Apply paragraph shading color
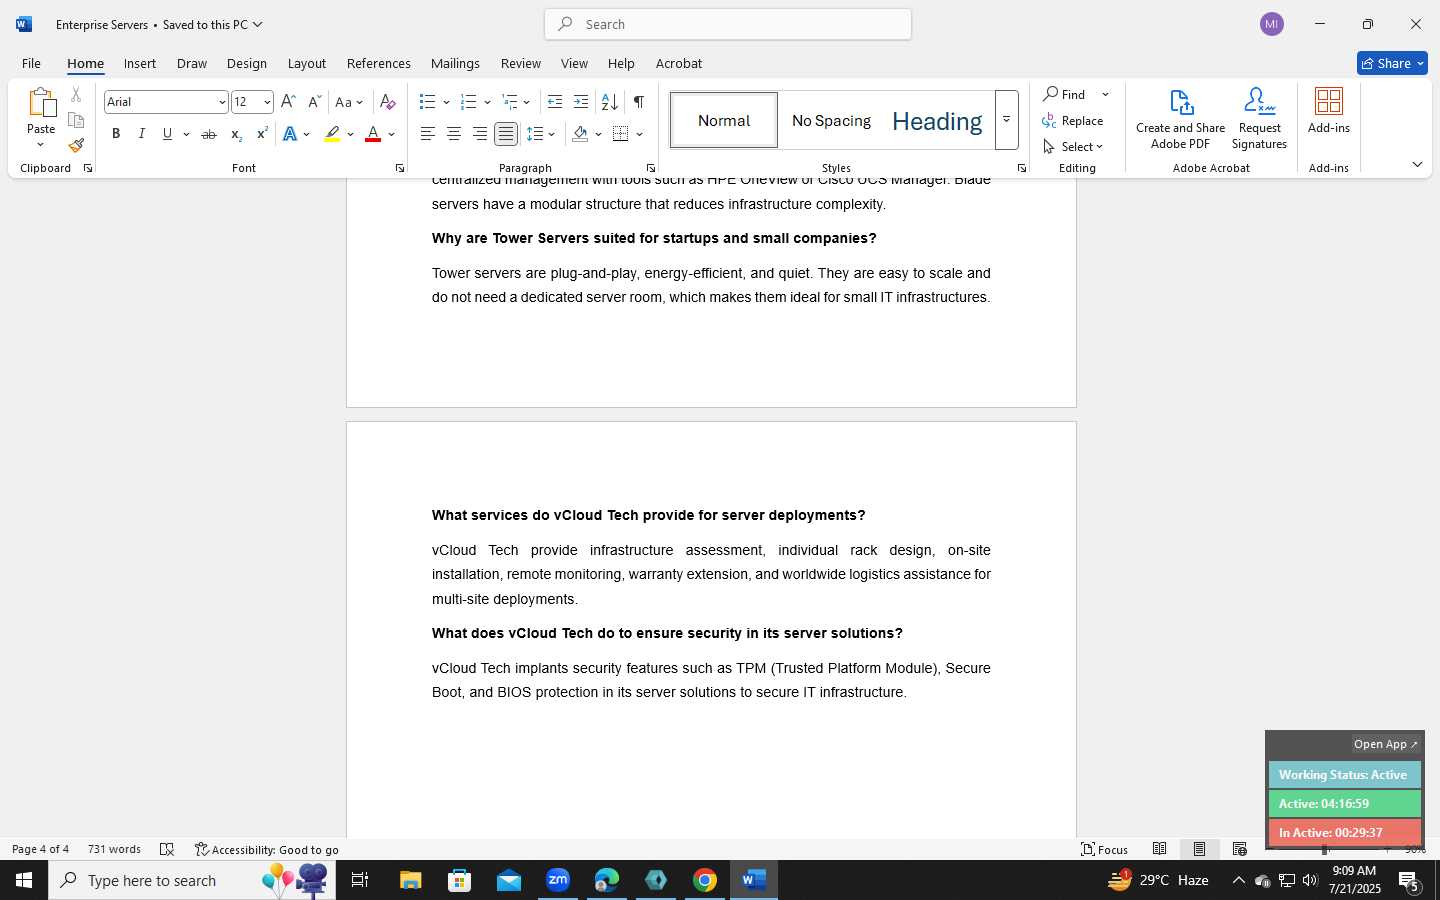This screenshot has width=1440, height=900. tap(580, 134)
